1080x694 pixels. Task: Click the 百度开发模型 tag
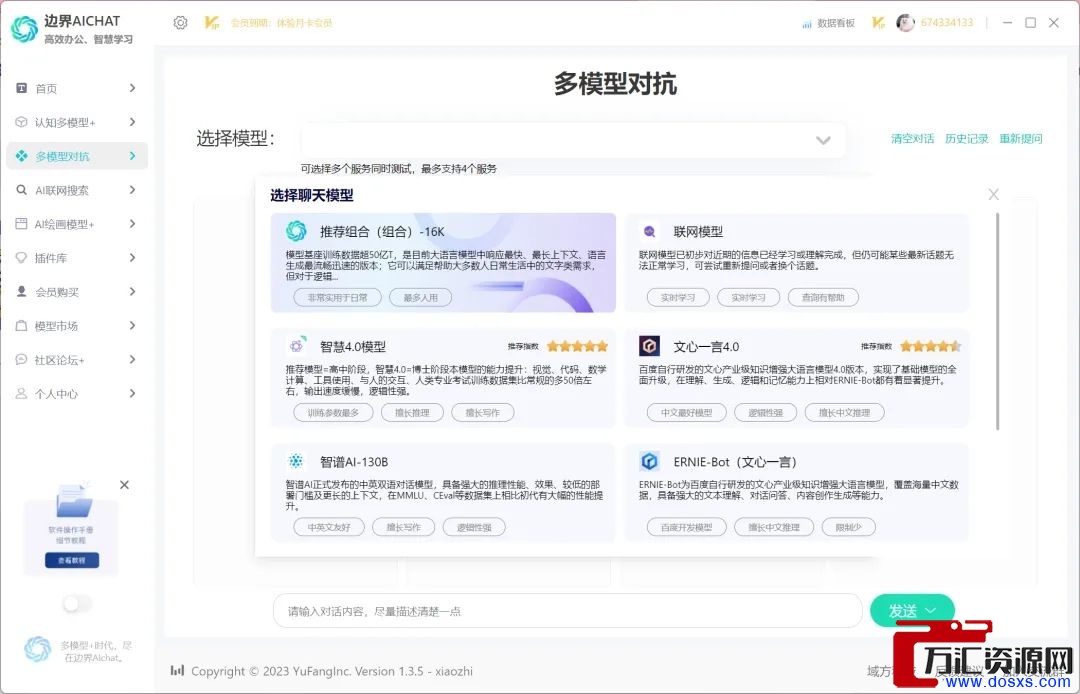[x=687, y=527]
